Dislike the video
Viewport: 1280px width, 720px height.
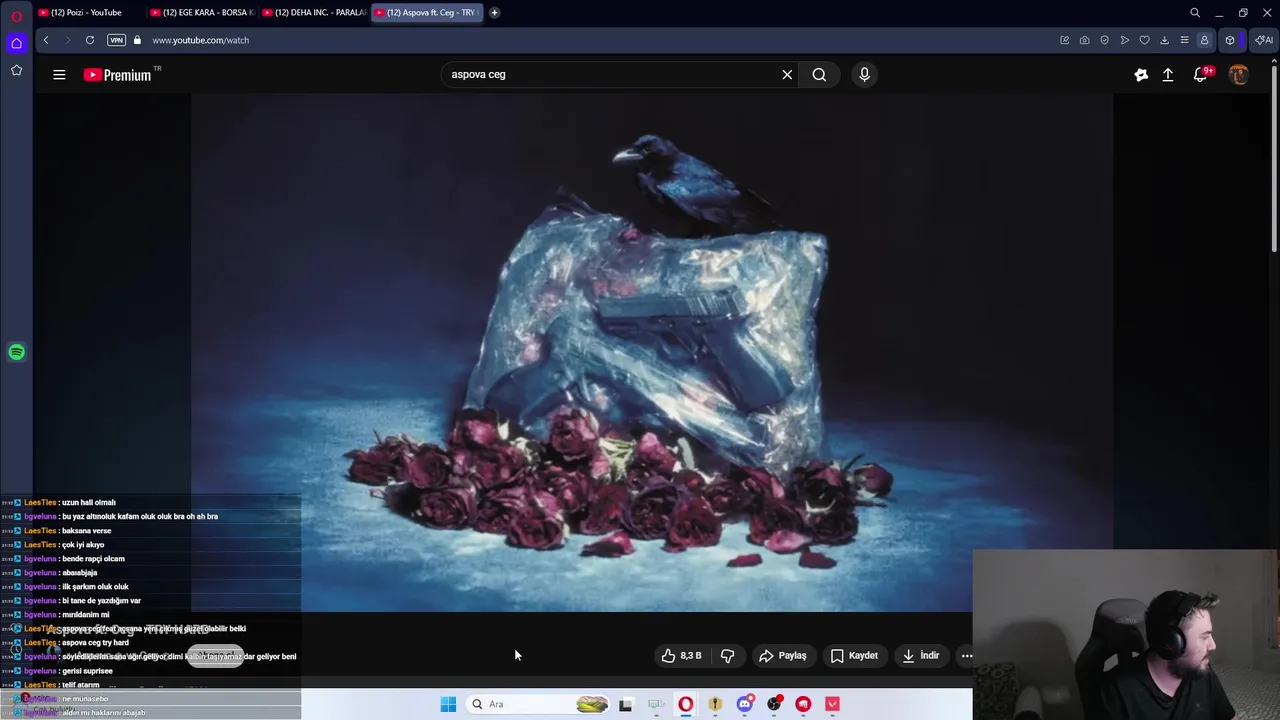(727, 656)
